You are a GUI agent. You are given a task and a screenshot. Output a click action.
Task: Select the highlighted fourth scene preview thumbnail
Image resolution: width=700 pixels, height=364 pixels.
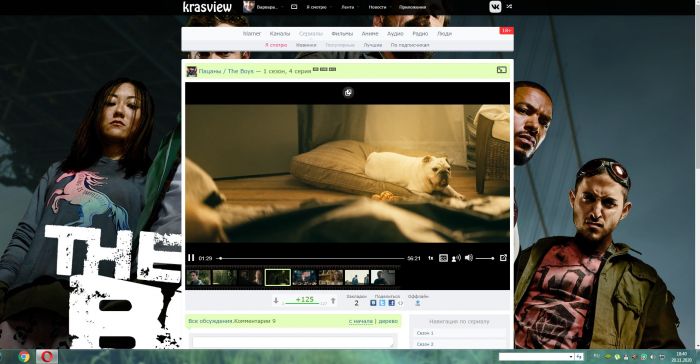(278, 277)
